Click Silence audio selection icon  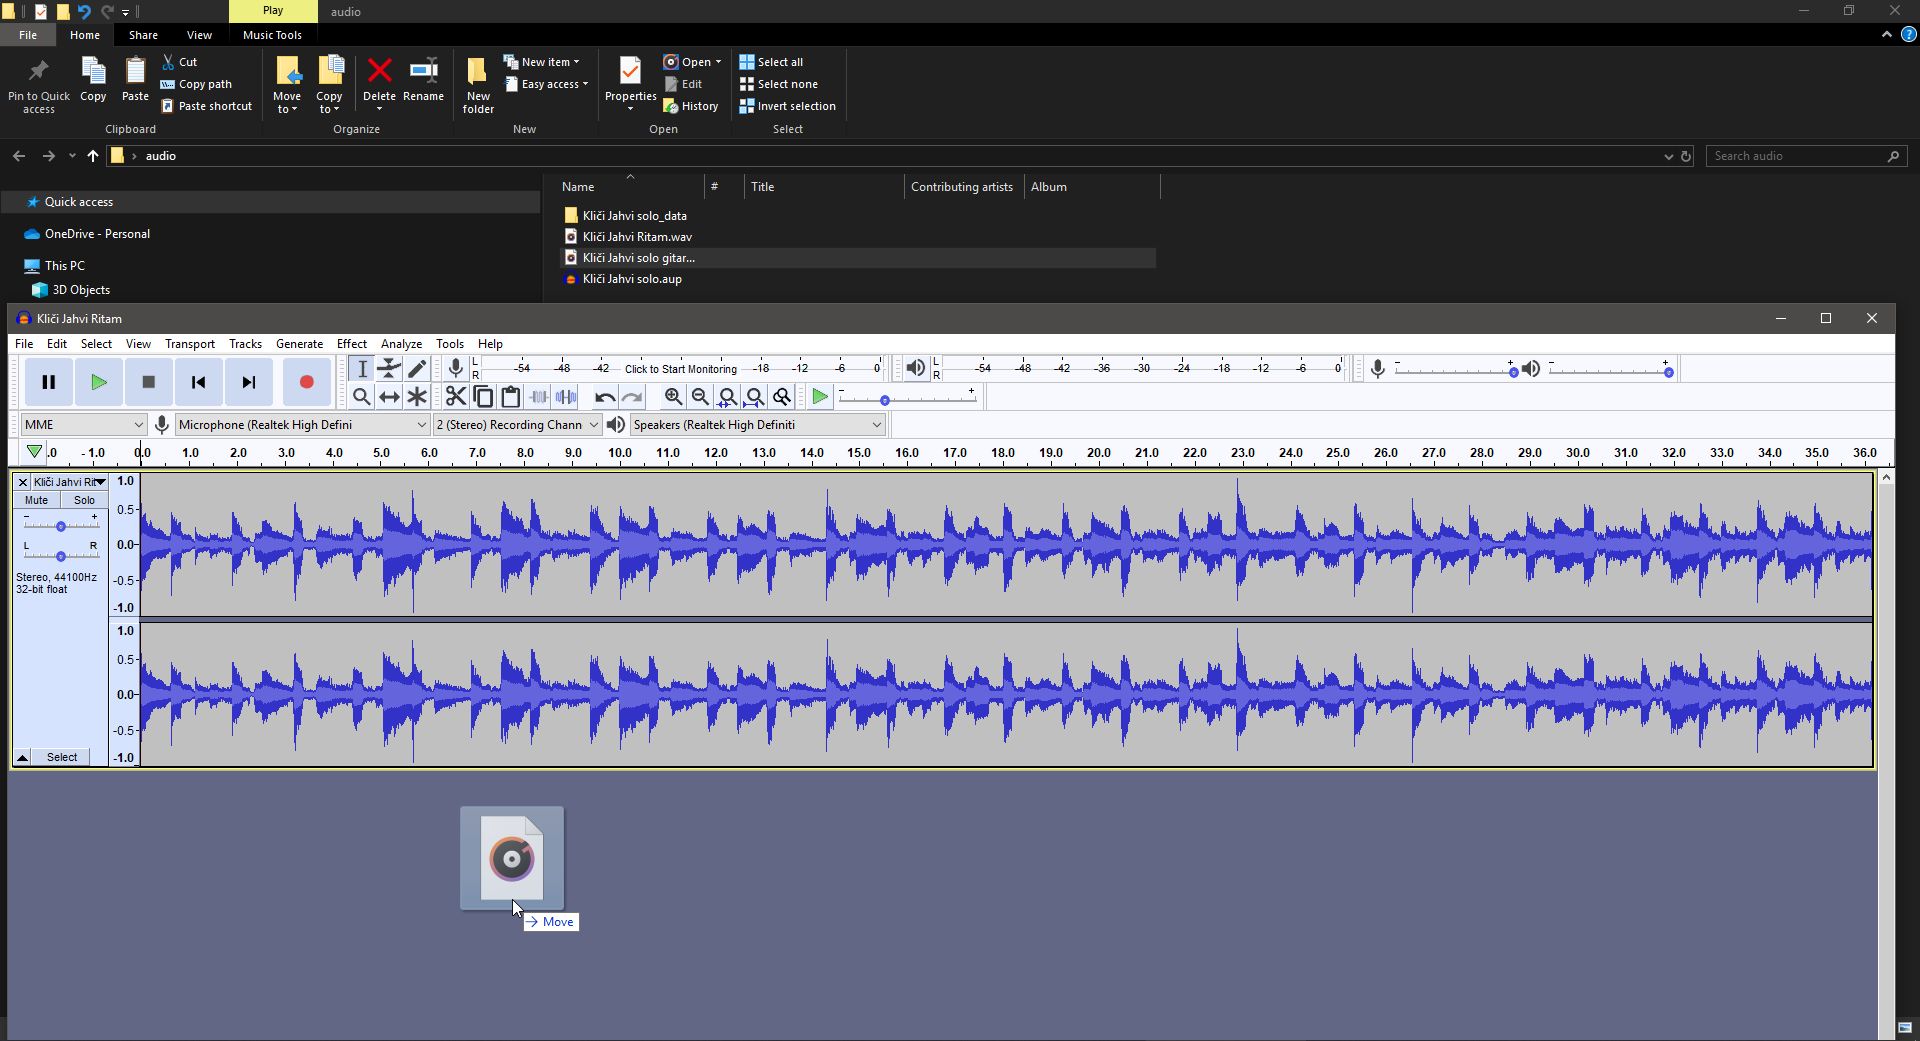tap(566, 397)
